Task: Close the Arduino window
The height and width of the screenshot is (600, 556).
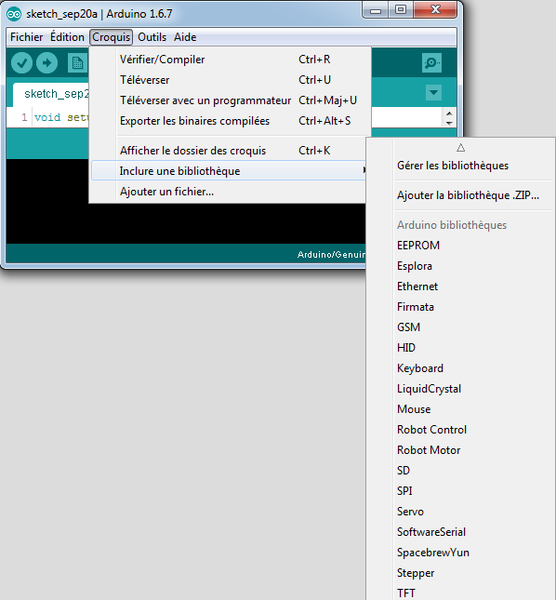Action: (x=435, y=10)
